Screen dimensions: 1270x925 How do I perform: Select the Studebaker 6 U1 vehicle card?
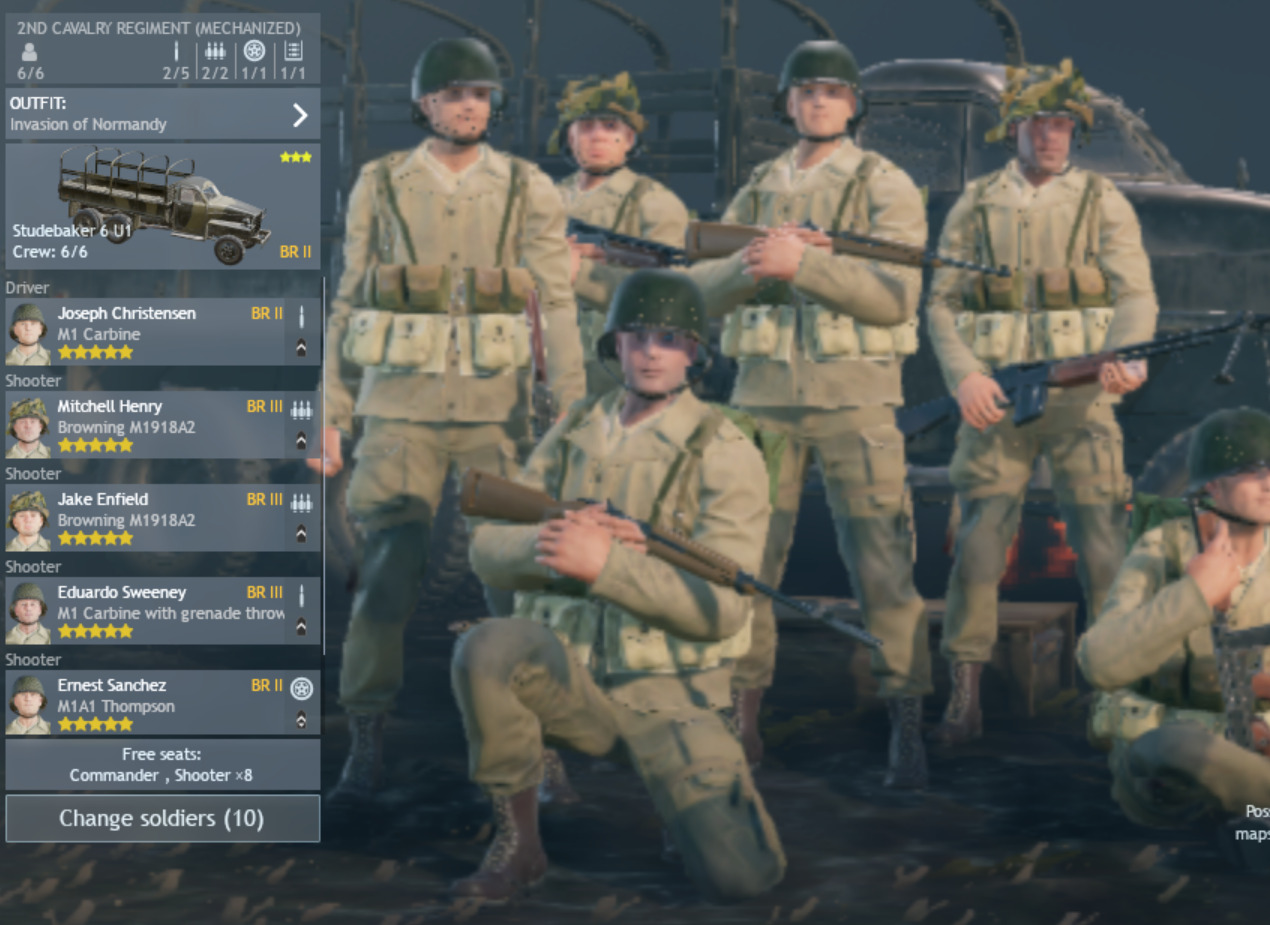coord(163,206)
